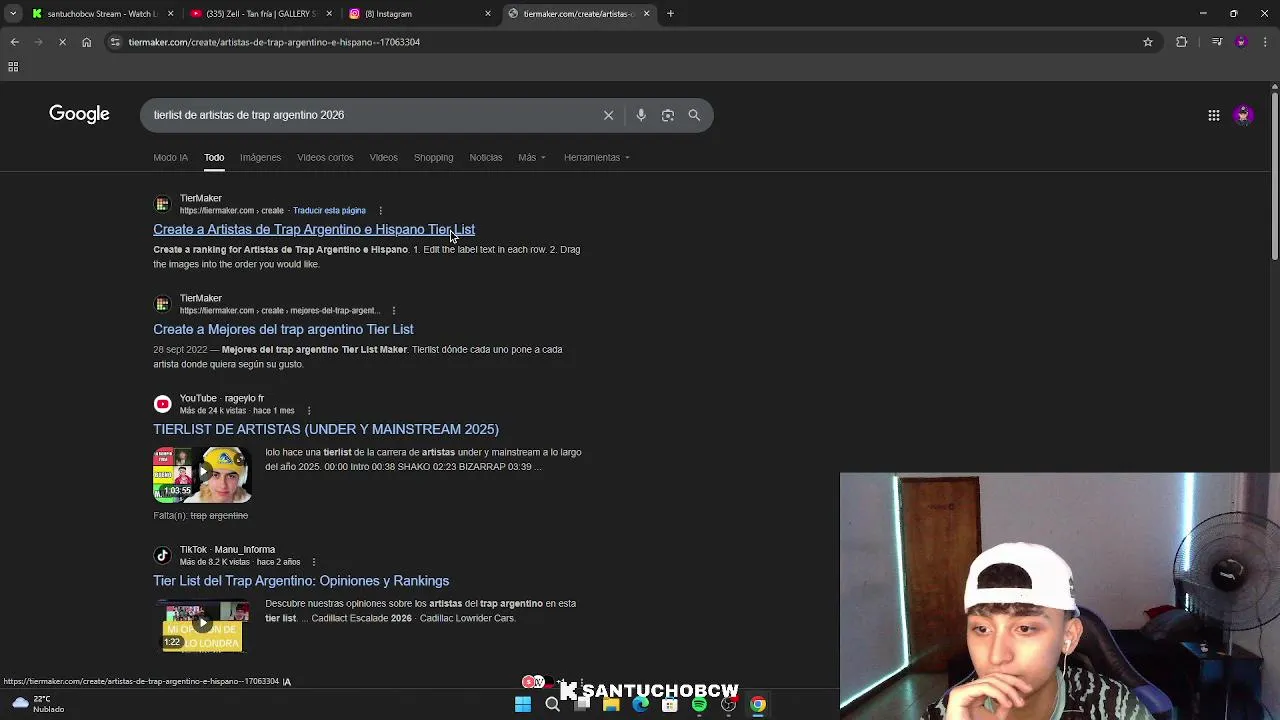
Task: Open Spotify from the taskbar
Action: coord(699,704)
